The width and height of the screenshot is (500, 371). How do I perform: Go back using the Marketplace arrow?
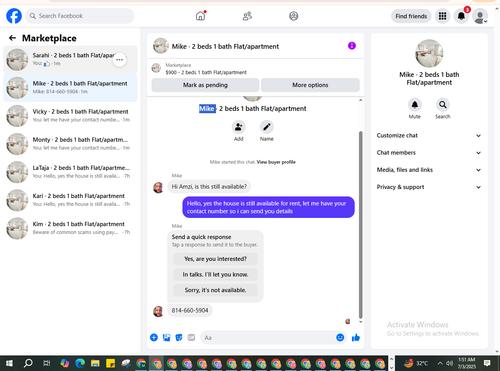[x=12, y=38]
